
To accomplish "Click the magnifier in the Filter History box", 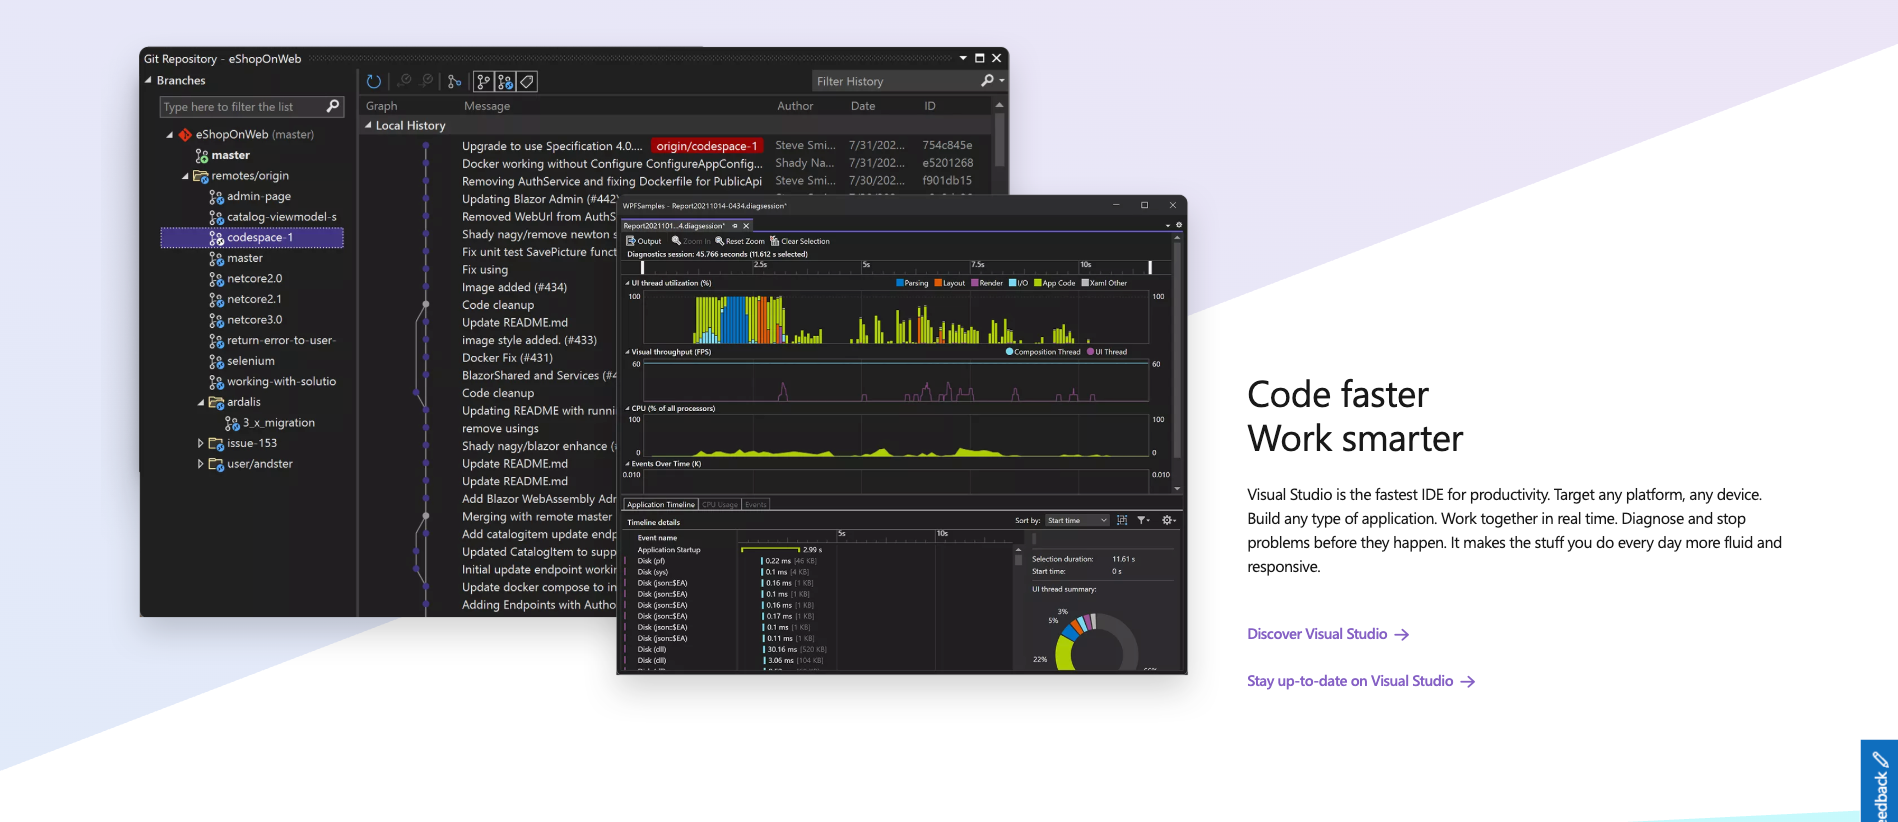I will pyautogui.click(x=988, y=80).
